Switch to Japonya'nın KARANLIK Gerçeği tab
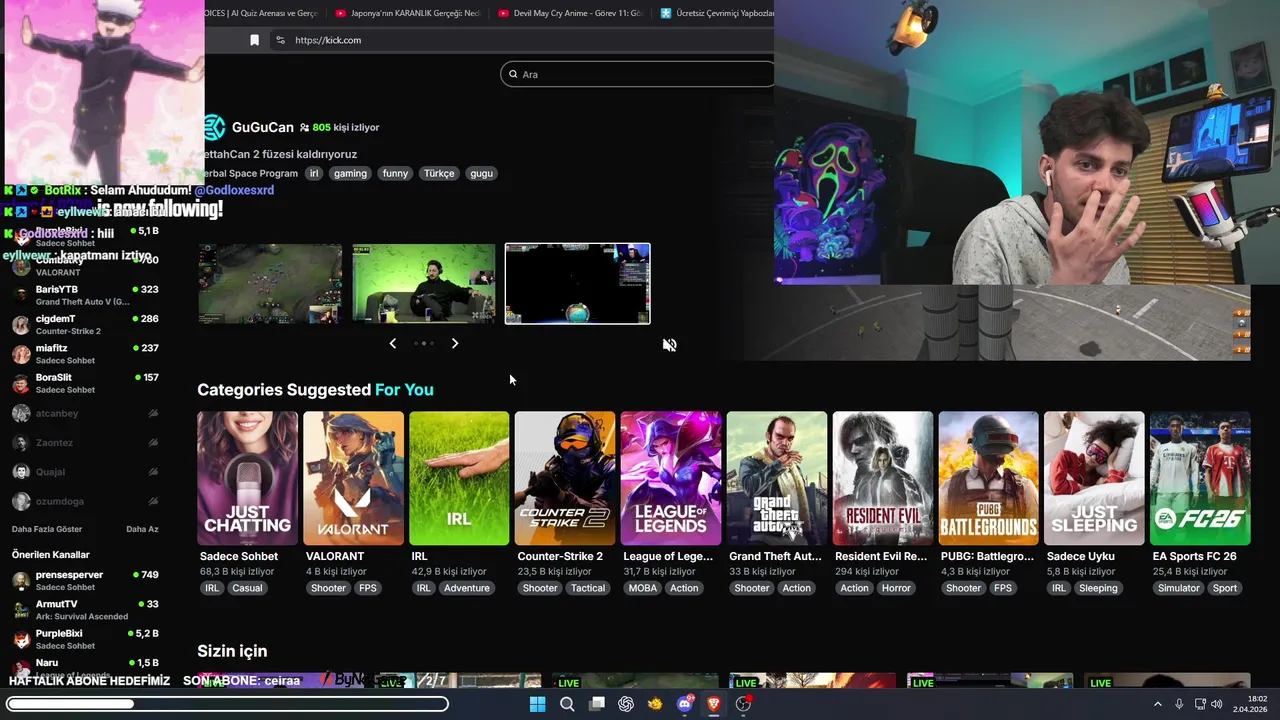The image size is (1280, 720). [x=409, y=13]
